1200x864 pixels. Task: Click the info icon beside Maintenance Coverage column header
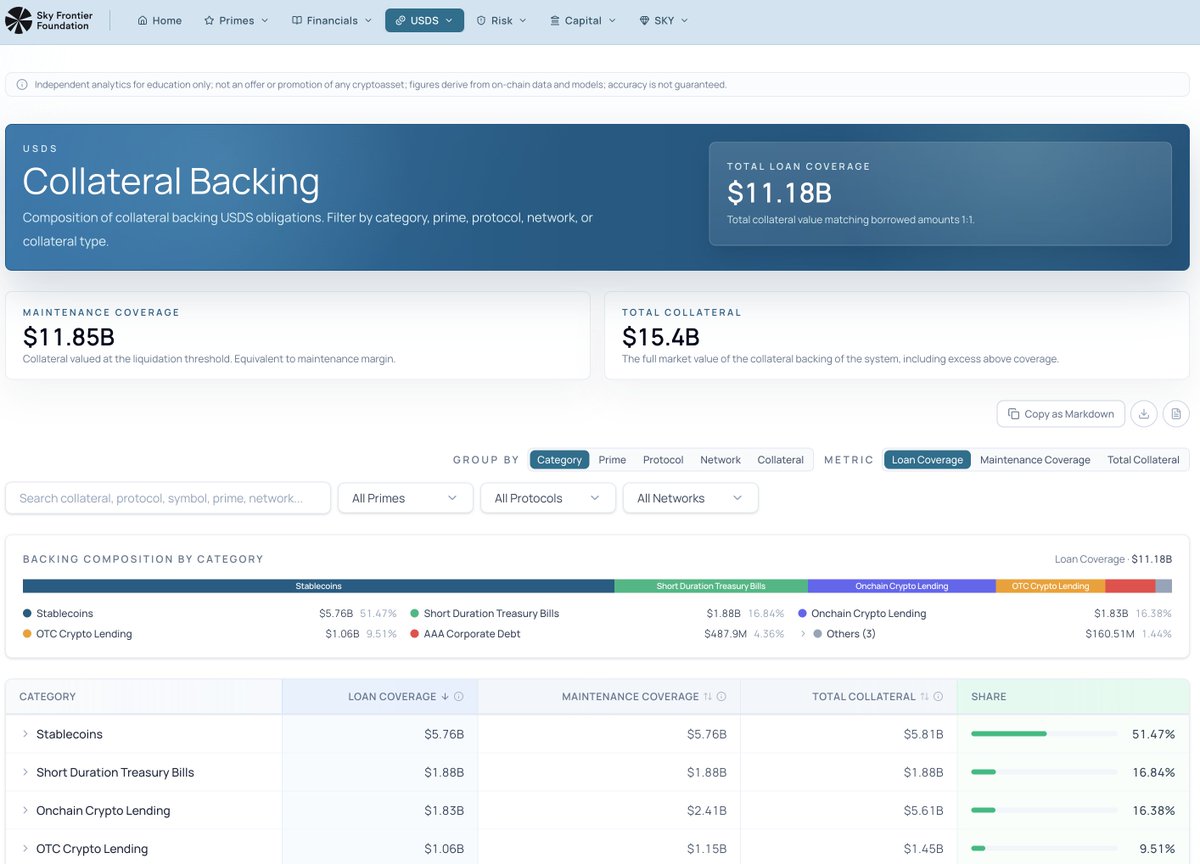[721, 697]
